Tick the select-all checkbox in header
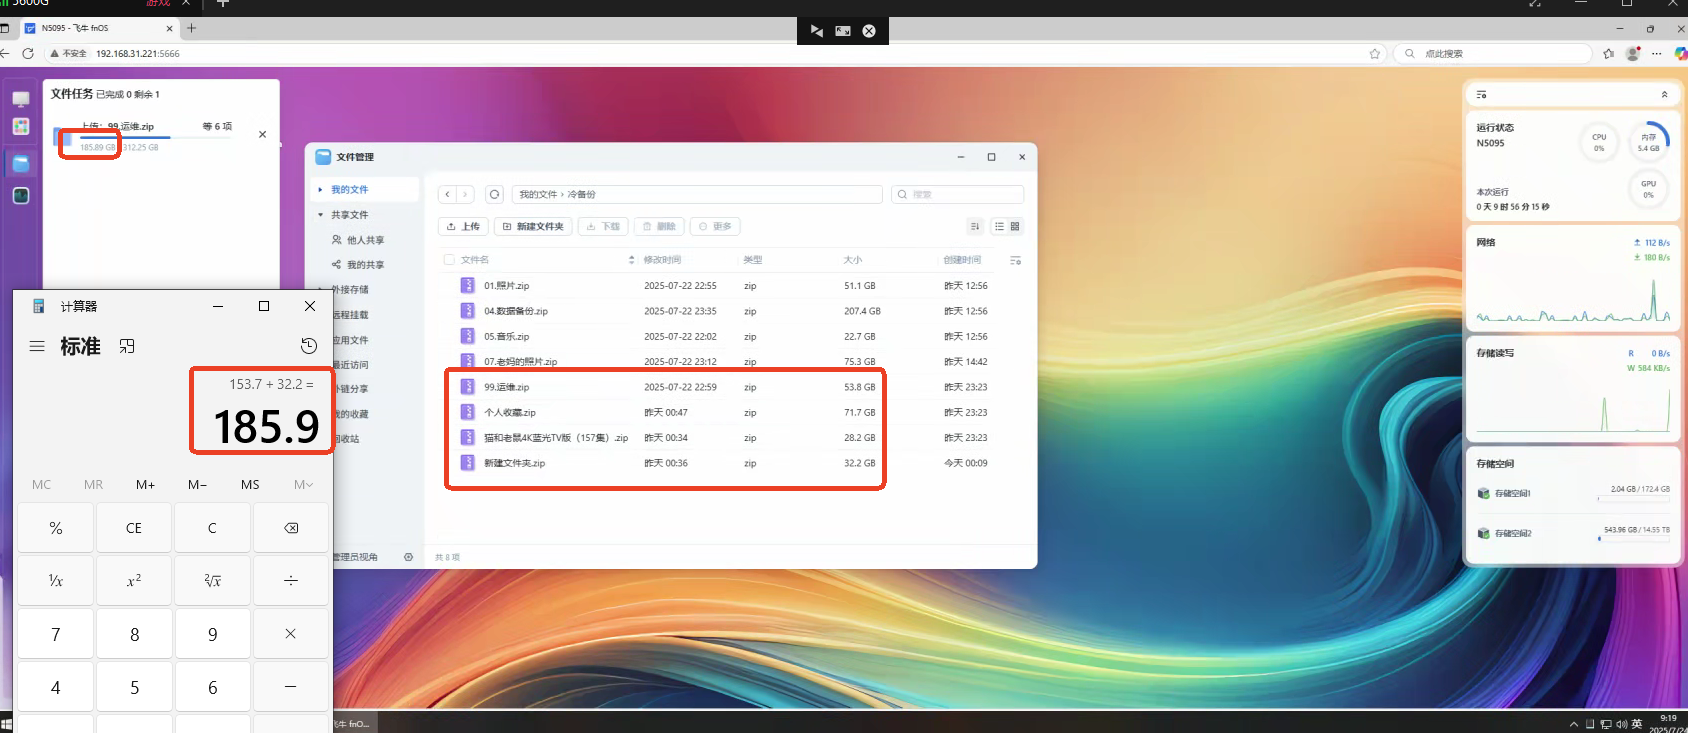 (449, 260)
